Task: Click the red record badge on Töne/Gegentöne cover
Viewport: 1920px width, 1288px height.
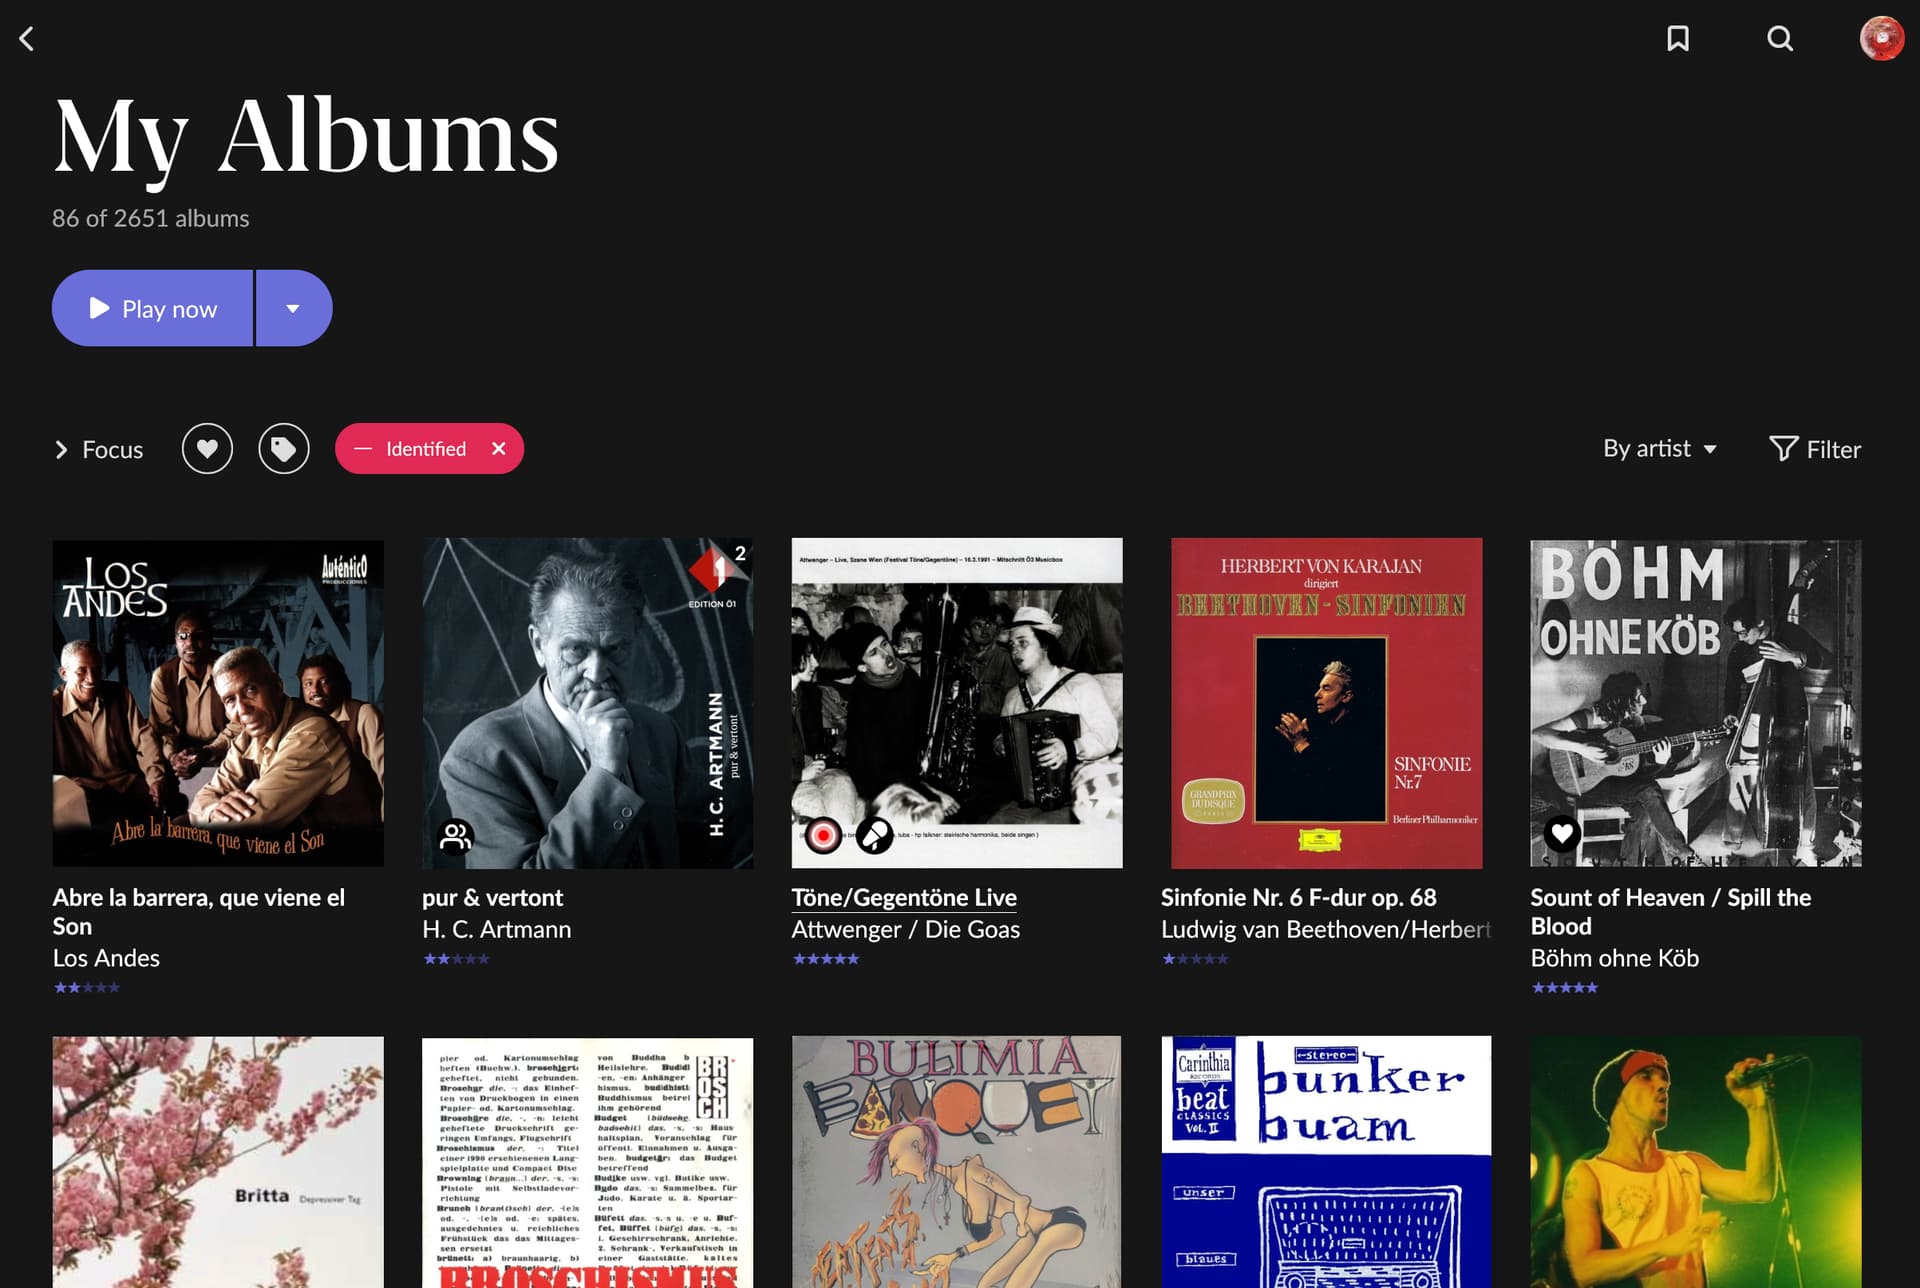Action: (x=823, y=835)
